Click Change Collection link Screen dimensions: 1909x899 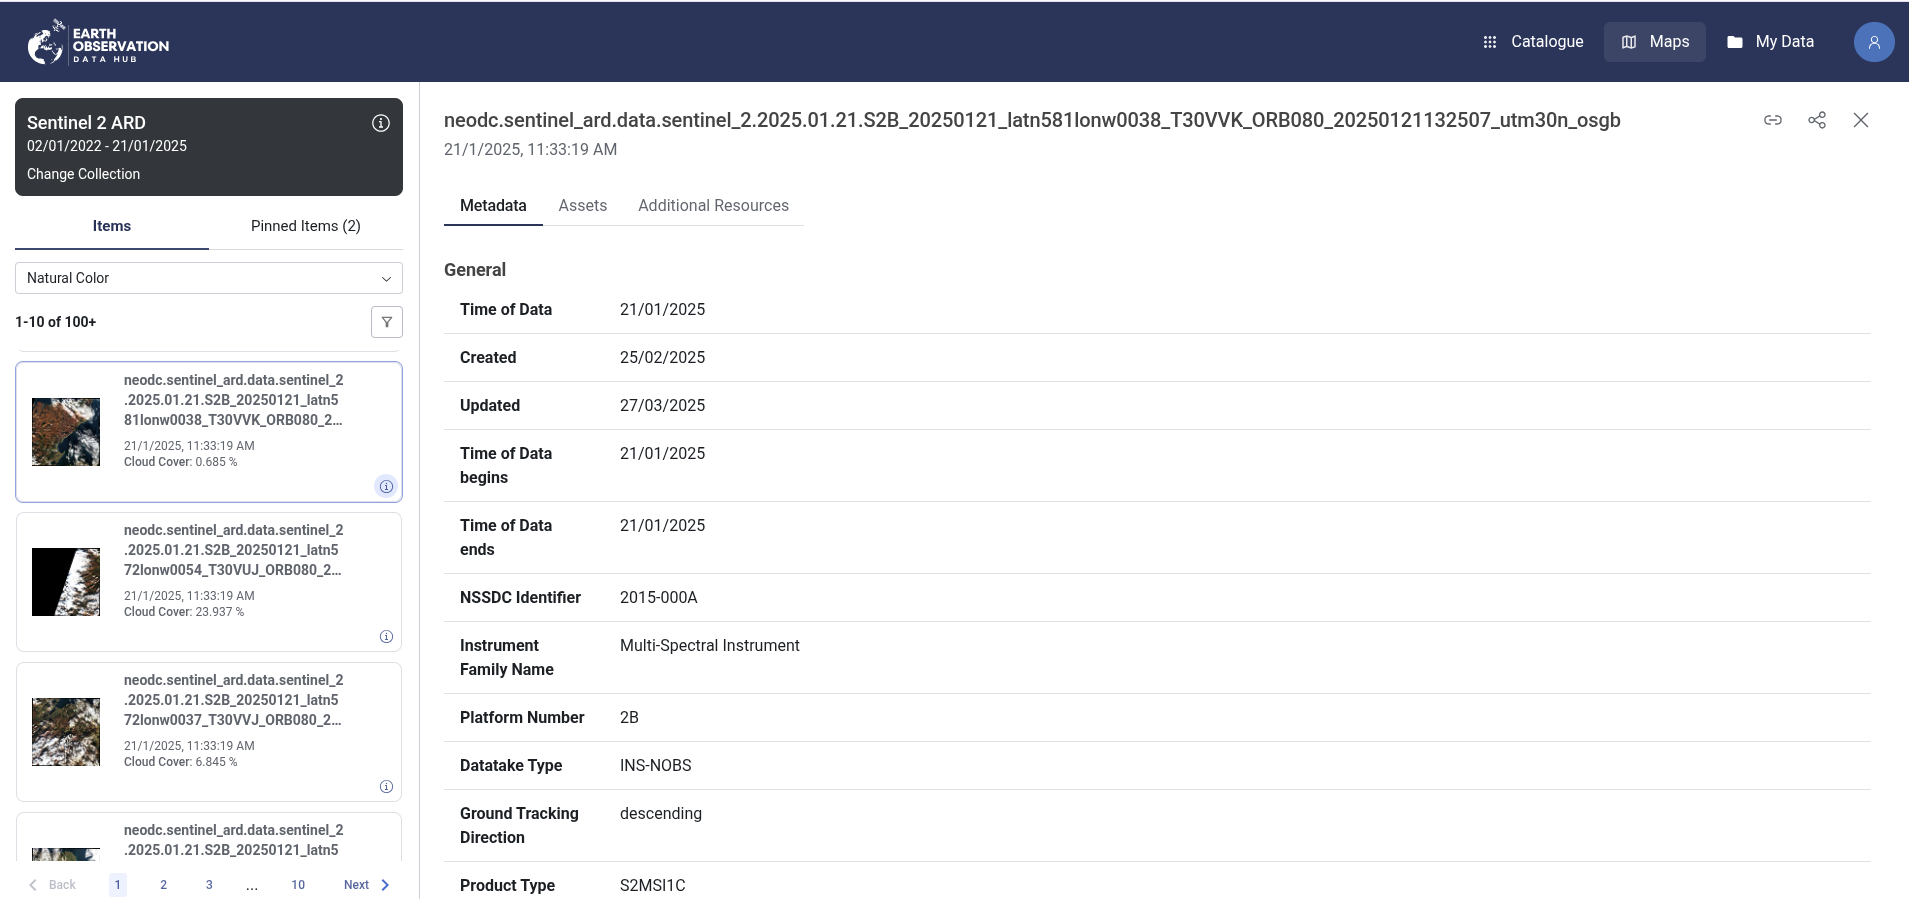point(83,174)
